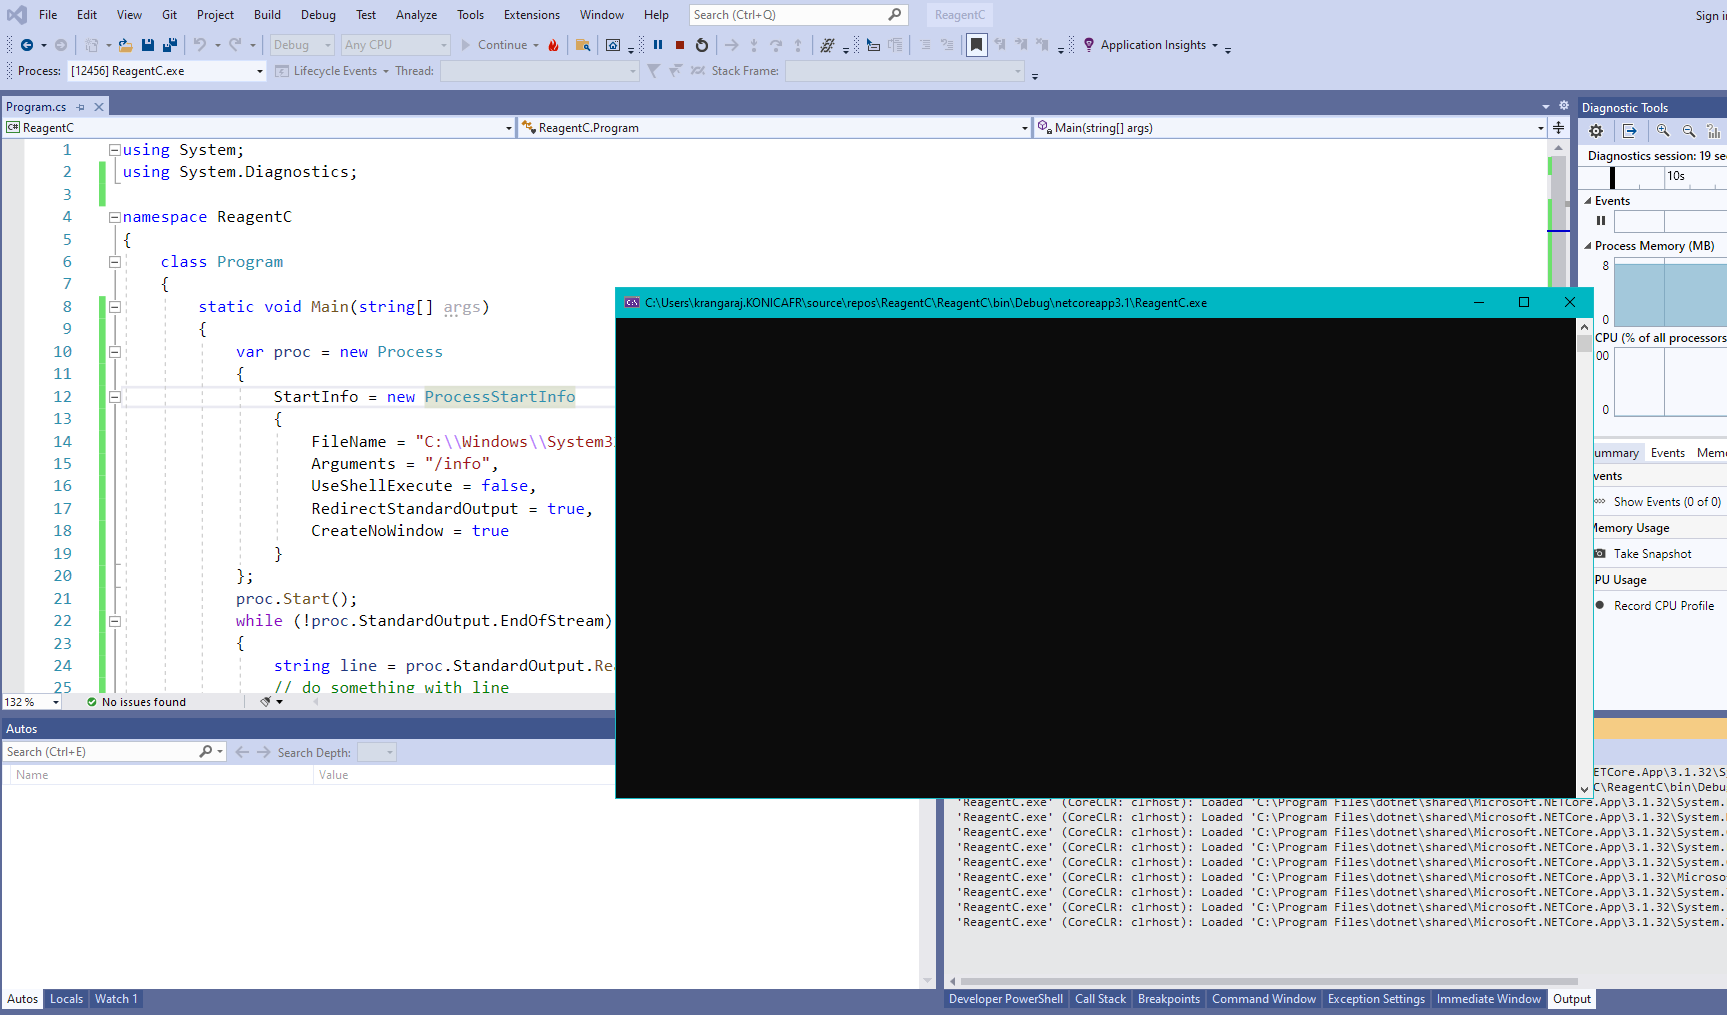Switch to the Call Stack tab
The width and height of the screenshot is (1727, 1015).
[x=1100, y=999]
